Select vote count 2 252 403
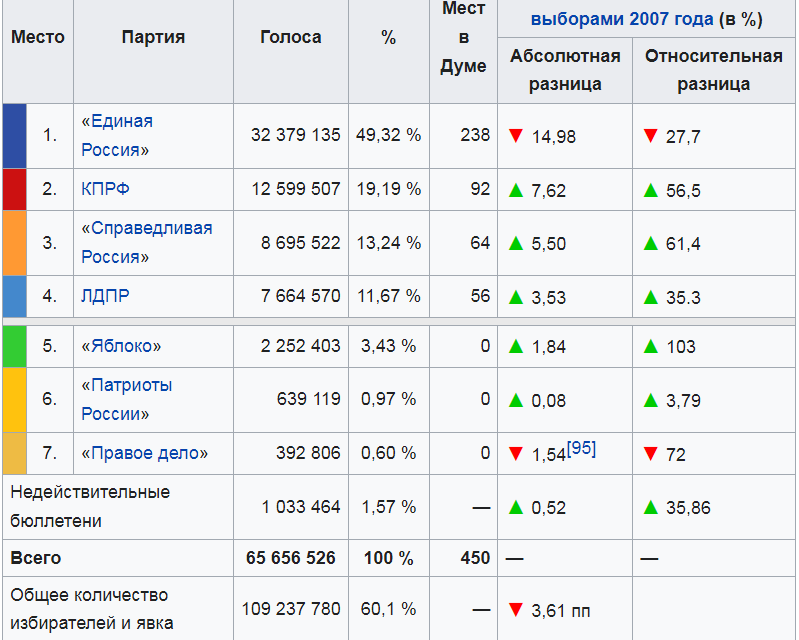The width and height of the screenshot is (799, 640). 301,346
